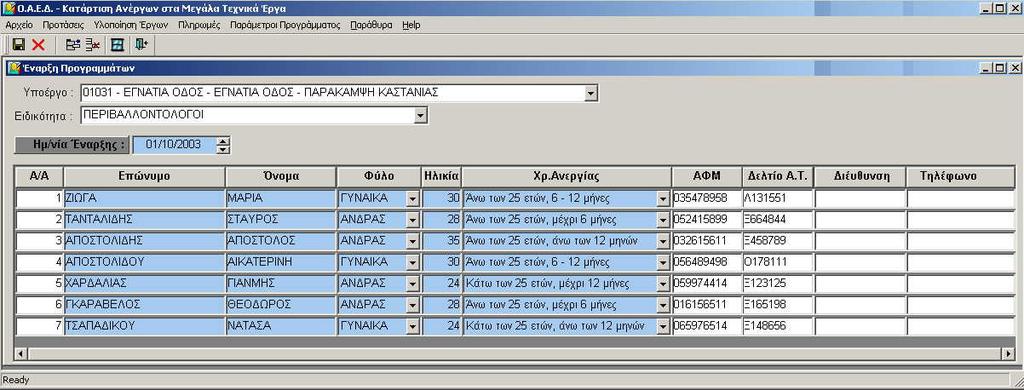This screenshot has height=390, width=1024.
Task: Click the window tile toolbar icon
Action: click(117, 45)
